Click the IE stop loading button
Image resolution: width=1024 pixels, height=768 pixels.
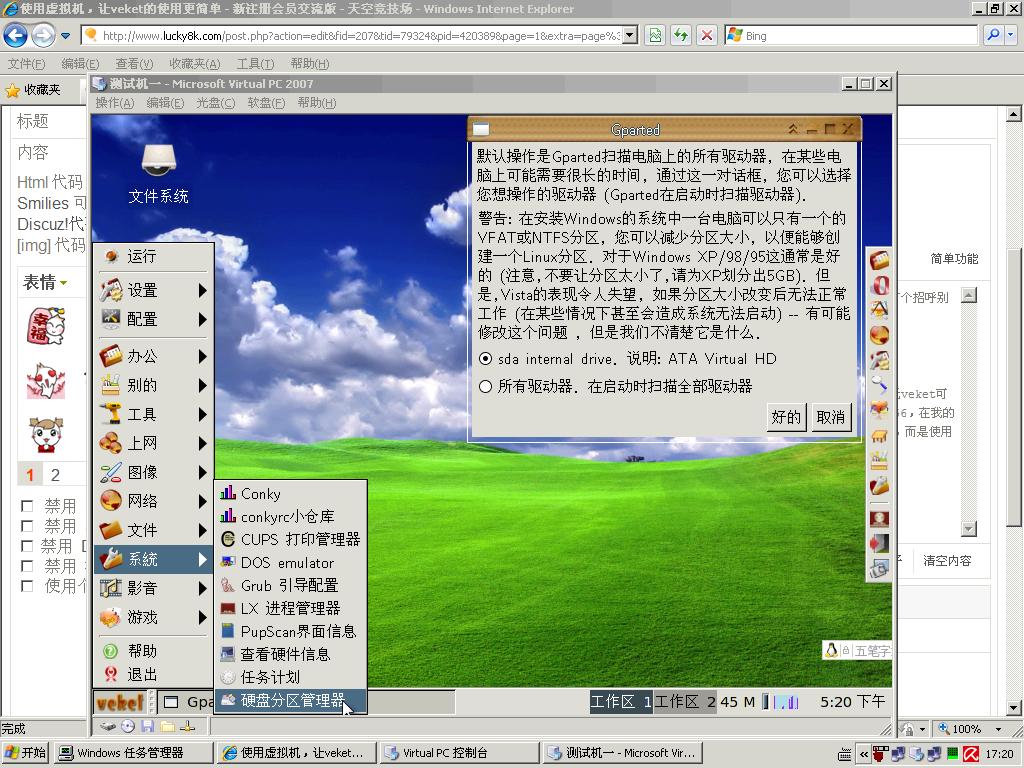pyautogui.click(x=707, y=35)
